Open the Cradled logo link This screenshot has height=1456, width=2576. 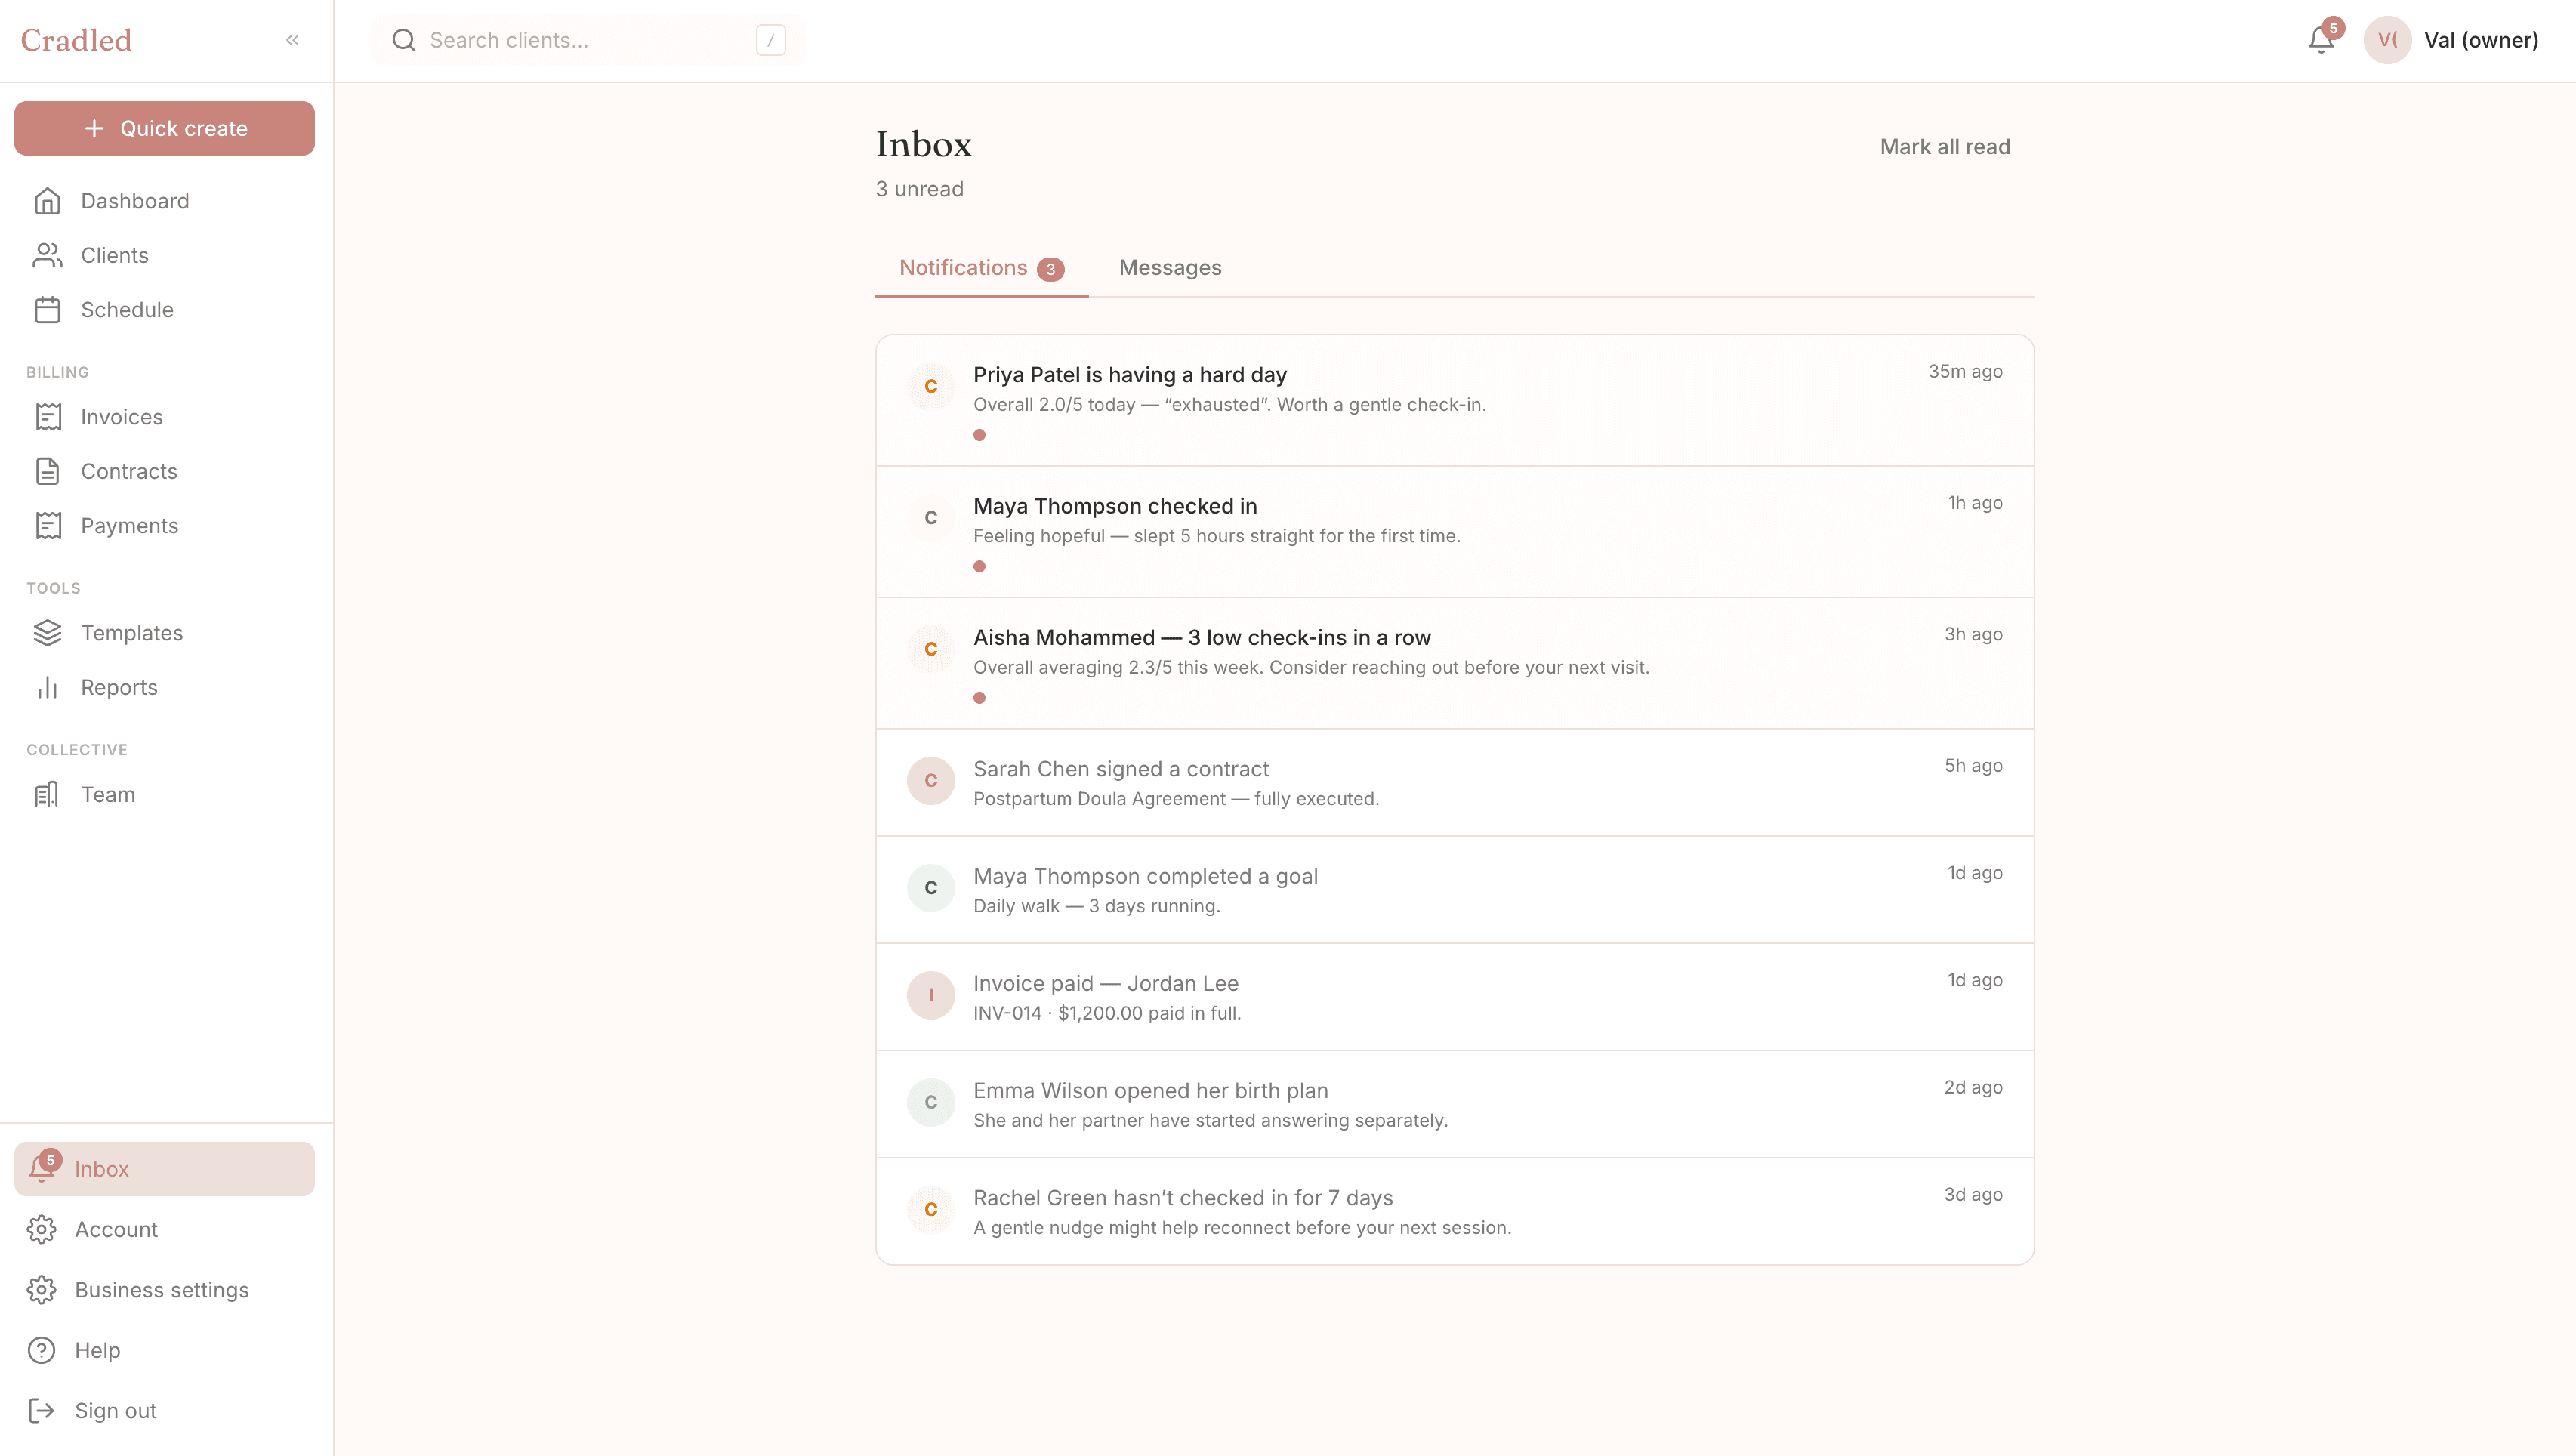[76, 40]
